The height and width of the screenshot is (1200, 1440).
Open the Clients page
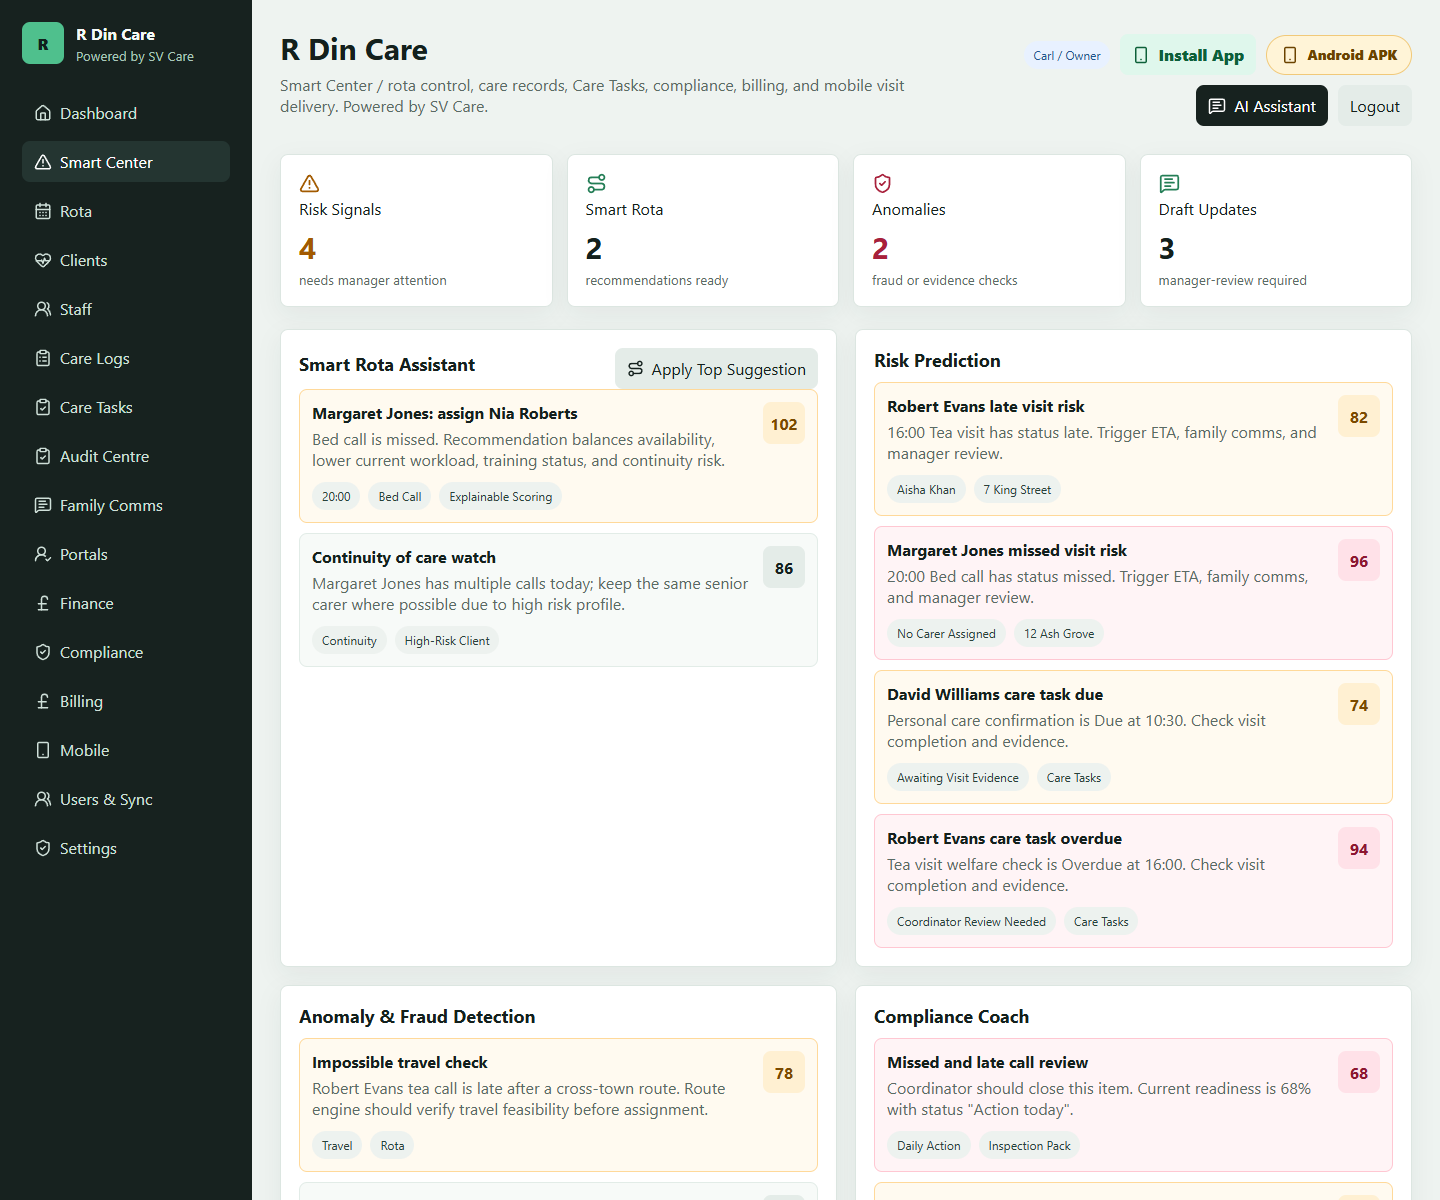point(126,260)
